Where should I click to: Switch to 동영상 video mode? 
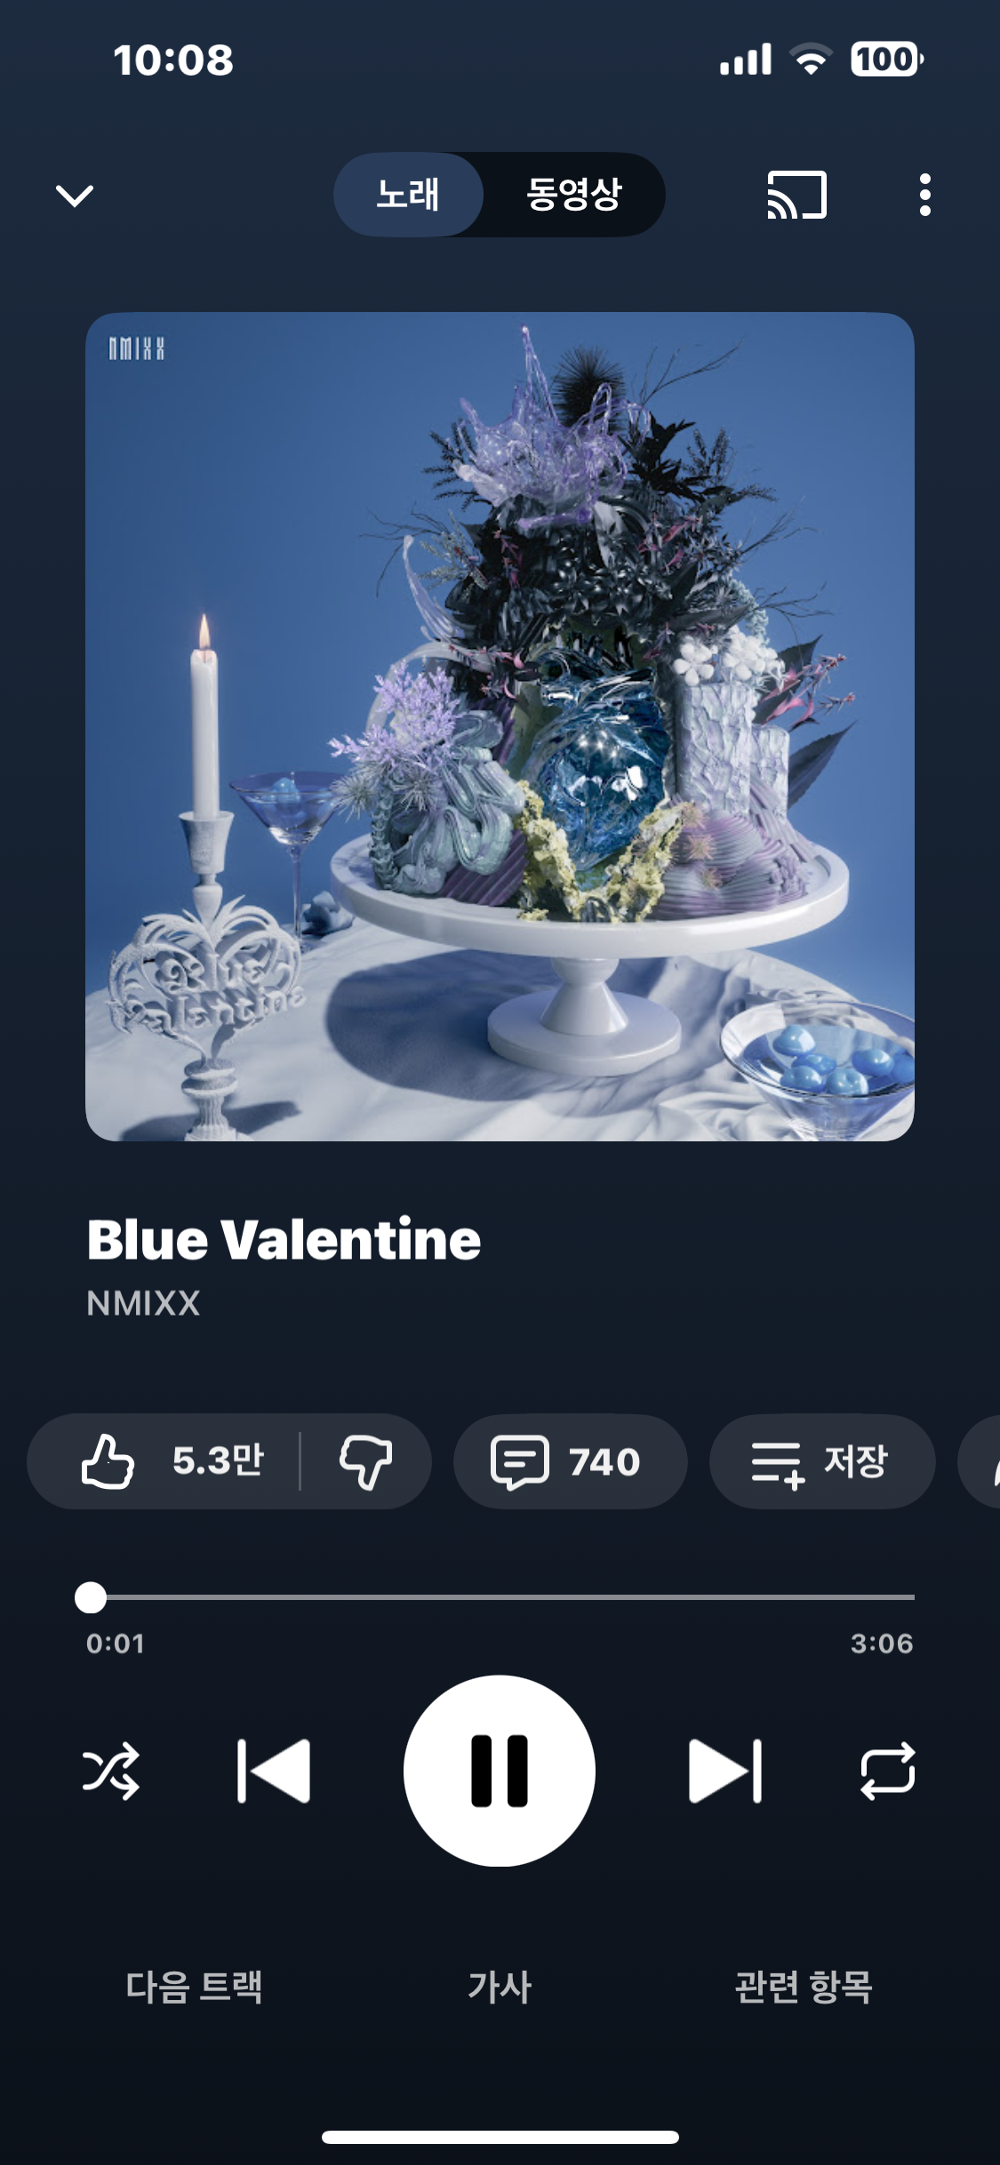(x=574, y=194)
